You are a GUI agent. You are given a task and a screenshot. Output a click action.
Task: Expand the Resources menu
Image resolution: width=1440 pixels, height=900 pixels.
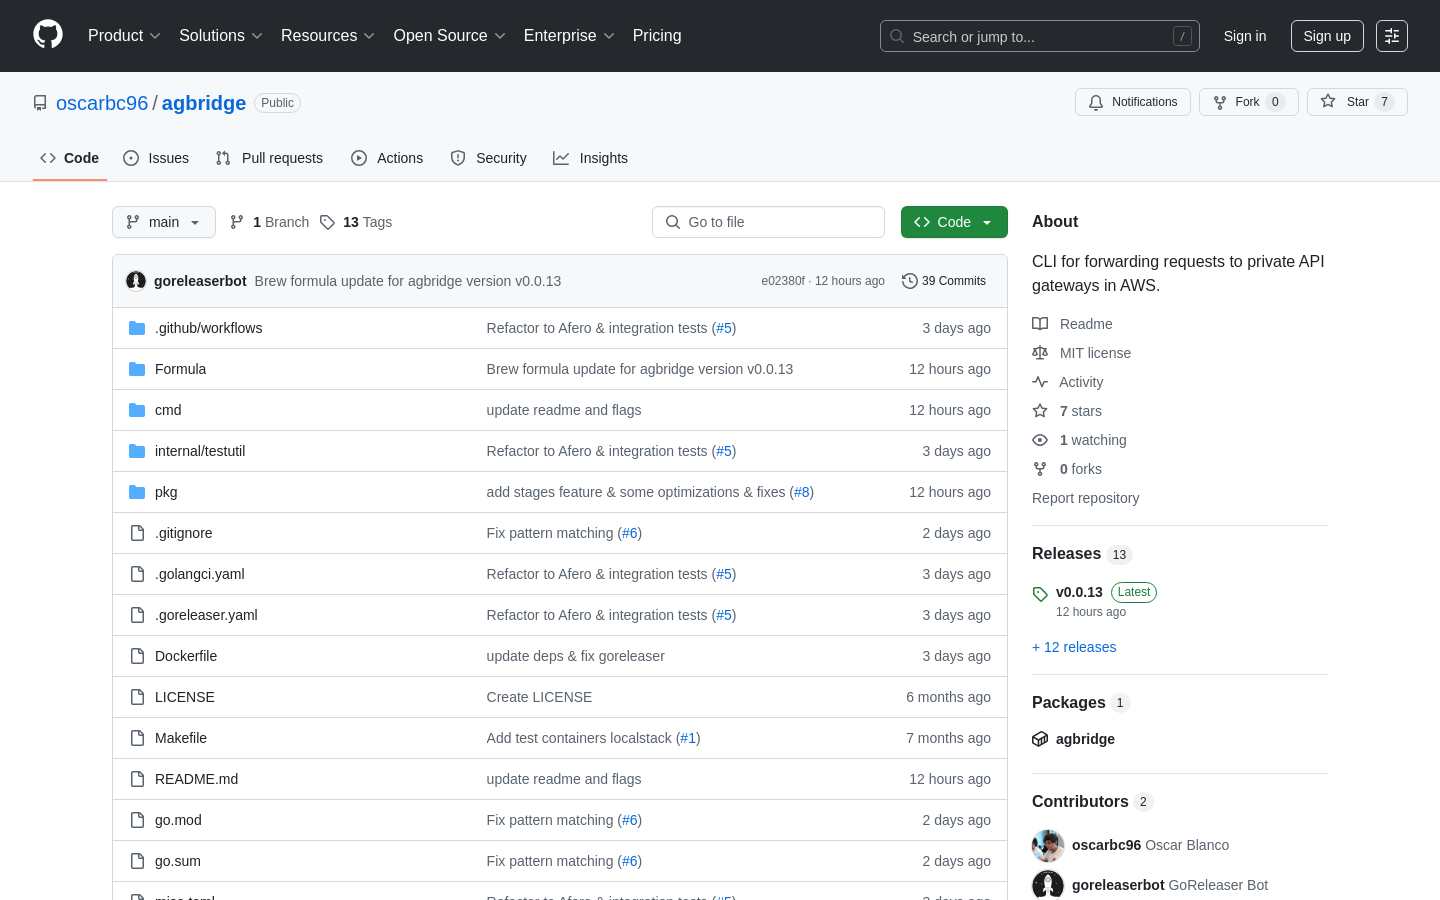click(x=328, y=36)
